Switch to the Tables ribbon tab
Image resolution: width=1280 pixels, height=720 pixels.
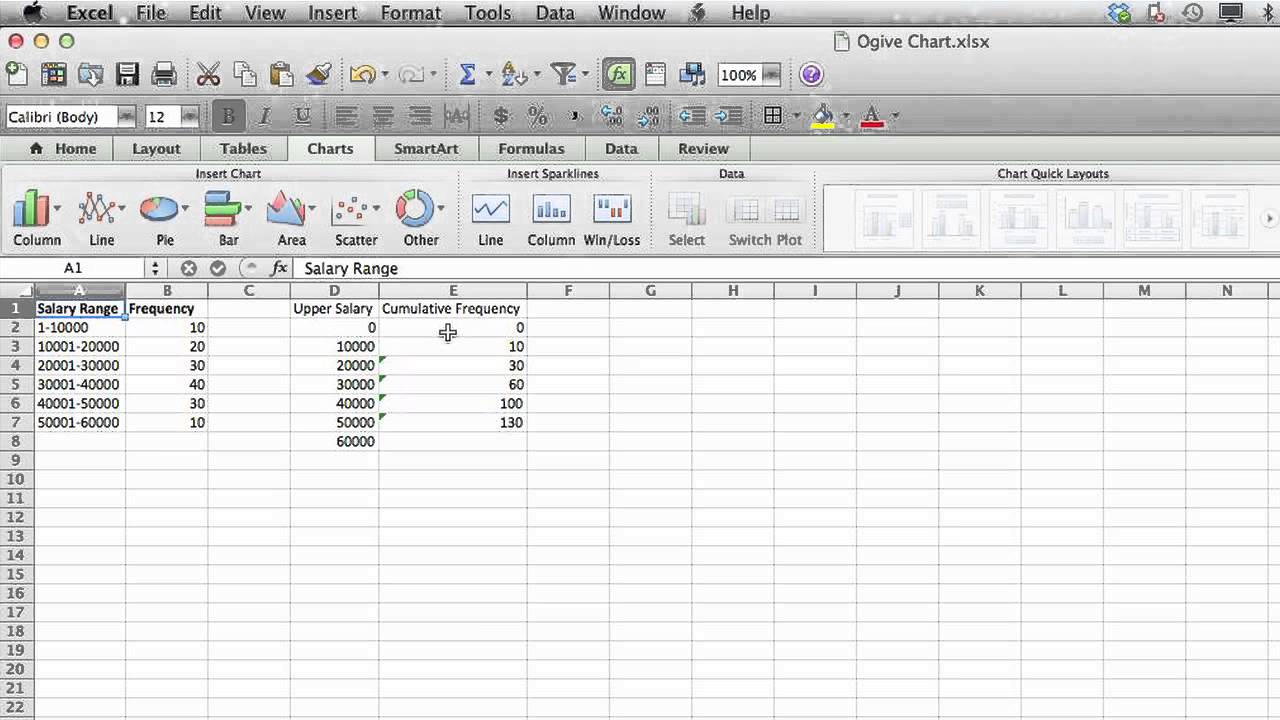pos(243,148)
